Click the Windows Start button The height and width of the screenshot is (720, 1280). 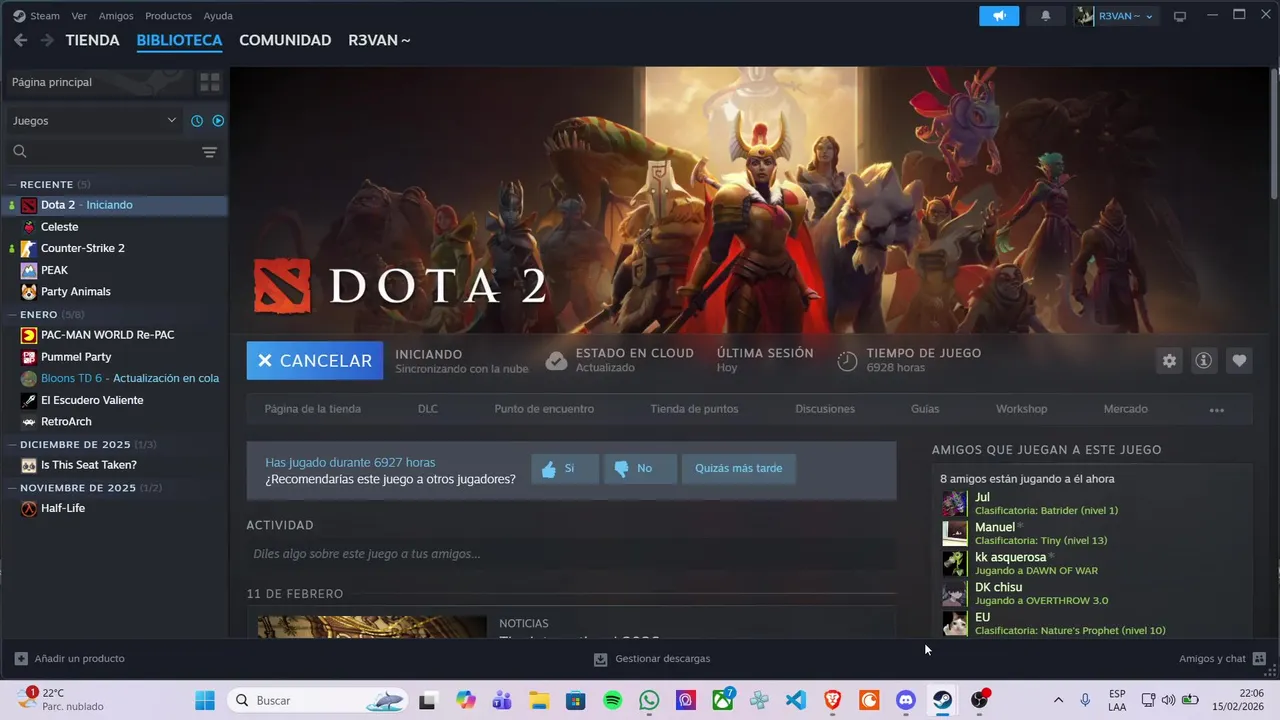(205, 701)
